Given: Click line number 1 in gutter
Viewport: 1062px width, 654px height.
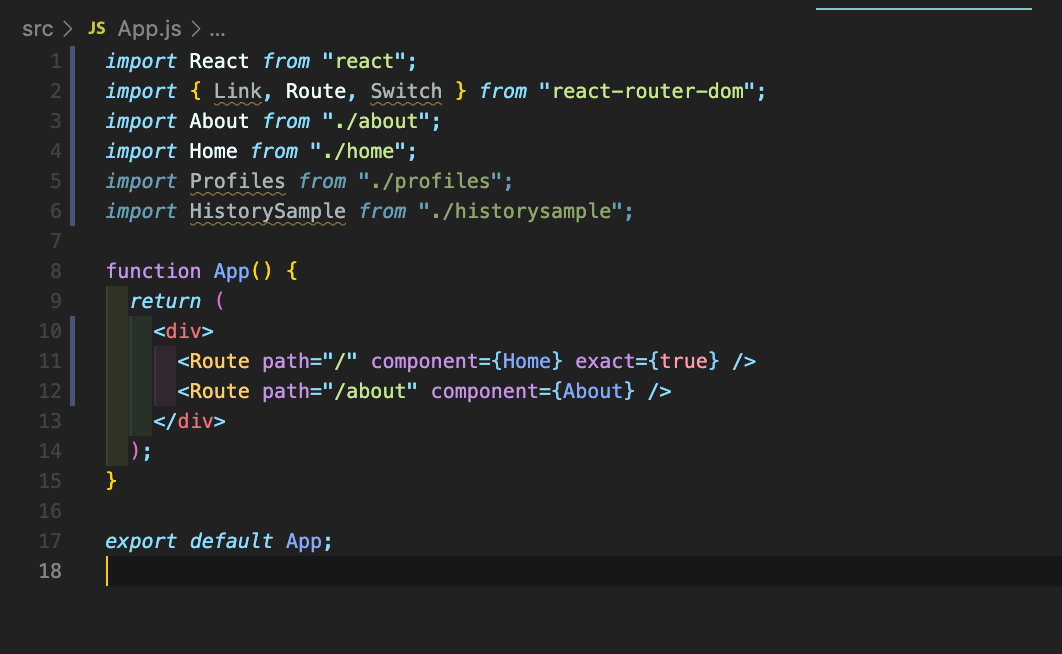Looking at the screenshot, I should pos(56,62).
